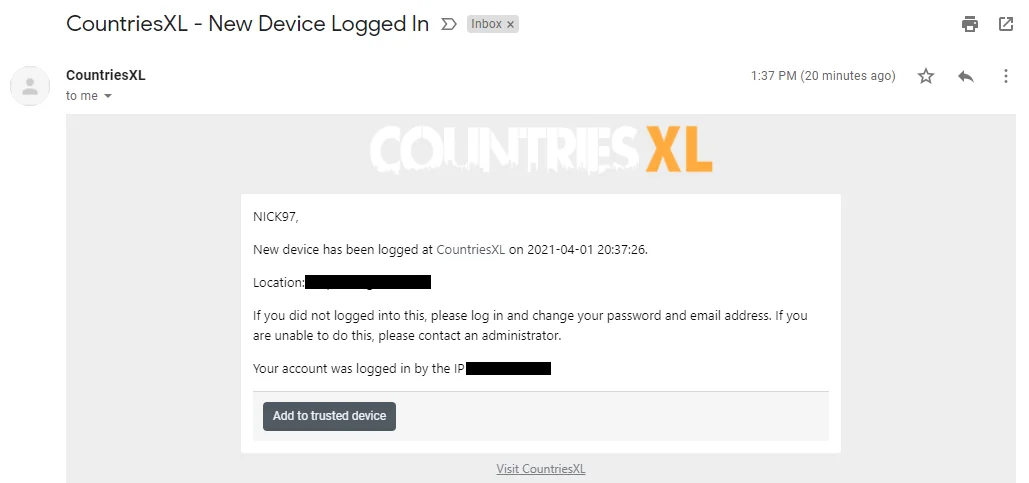Follow the Visit CountriesXL link
Image resolution: width=1029 pixels, height=483 pixels.
click(540, 469)
